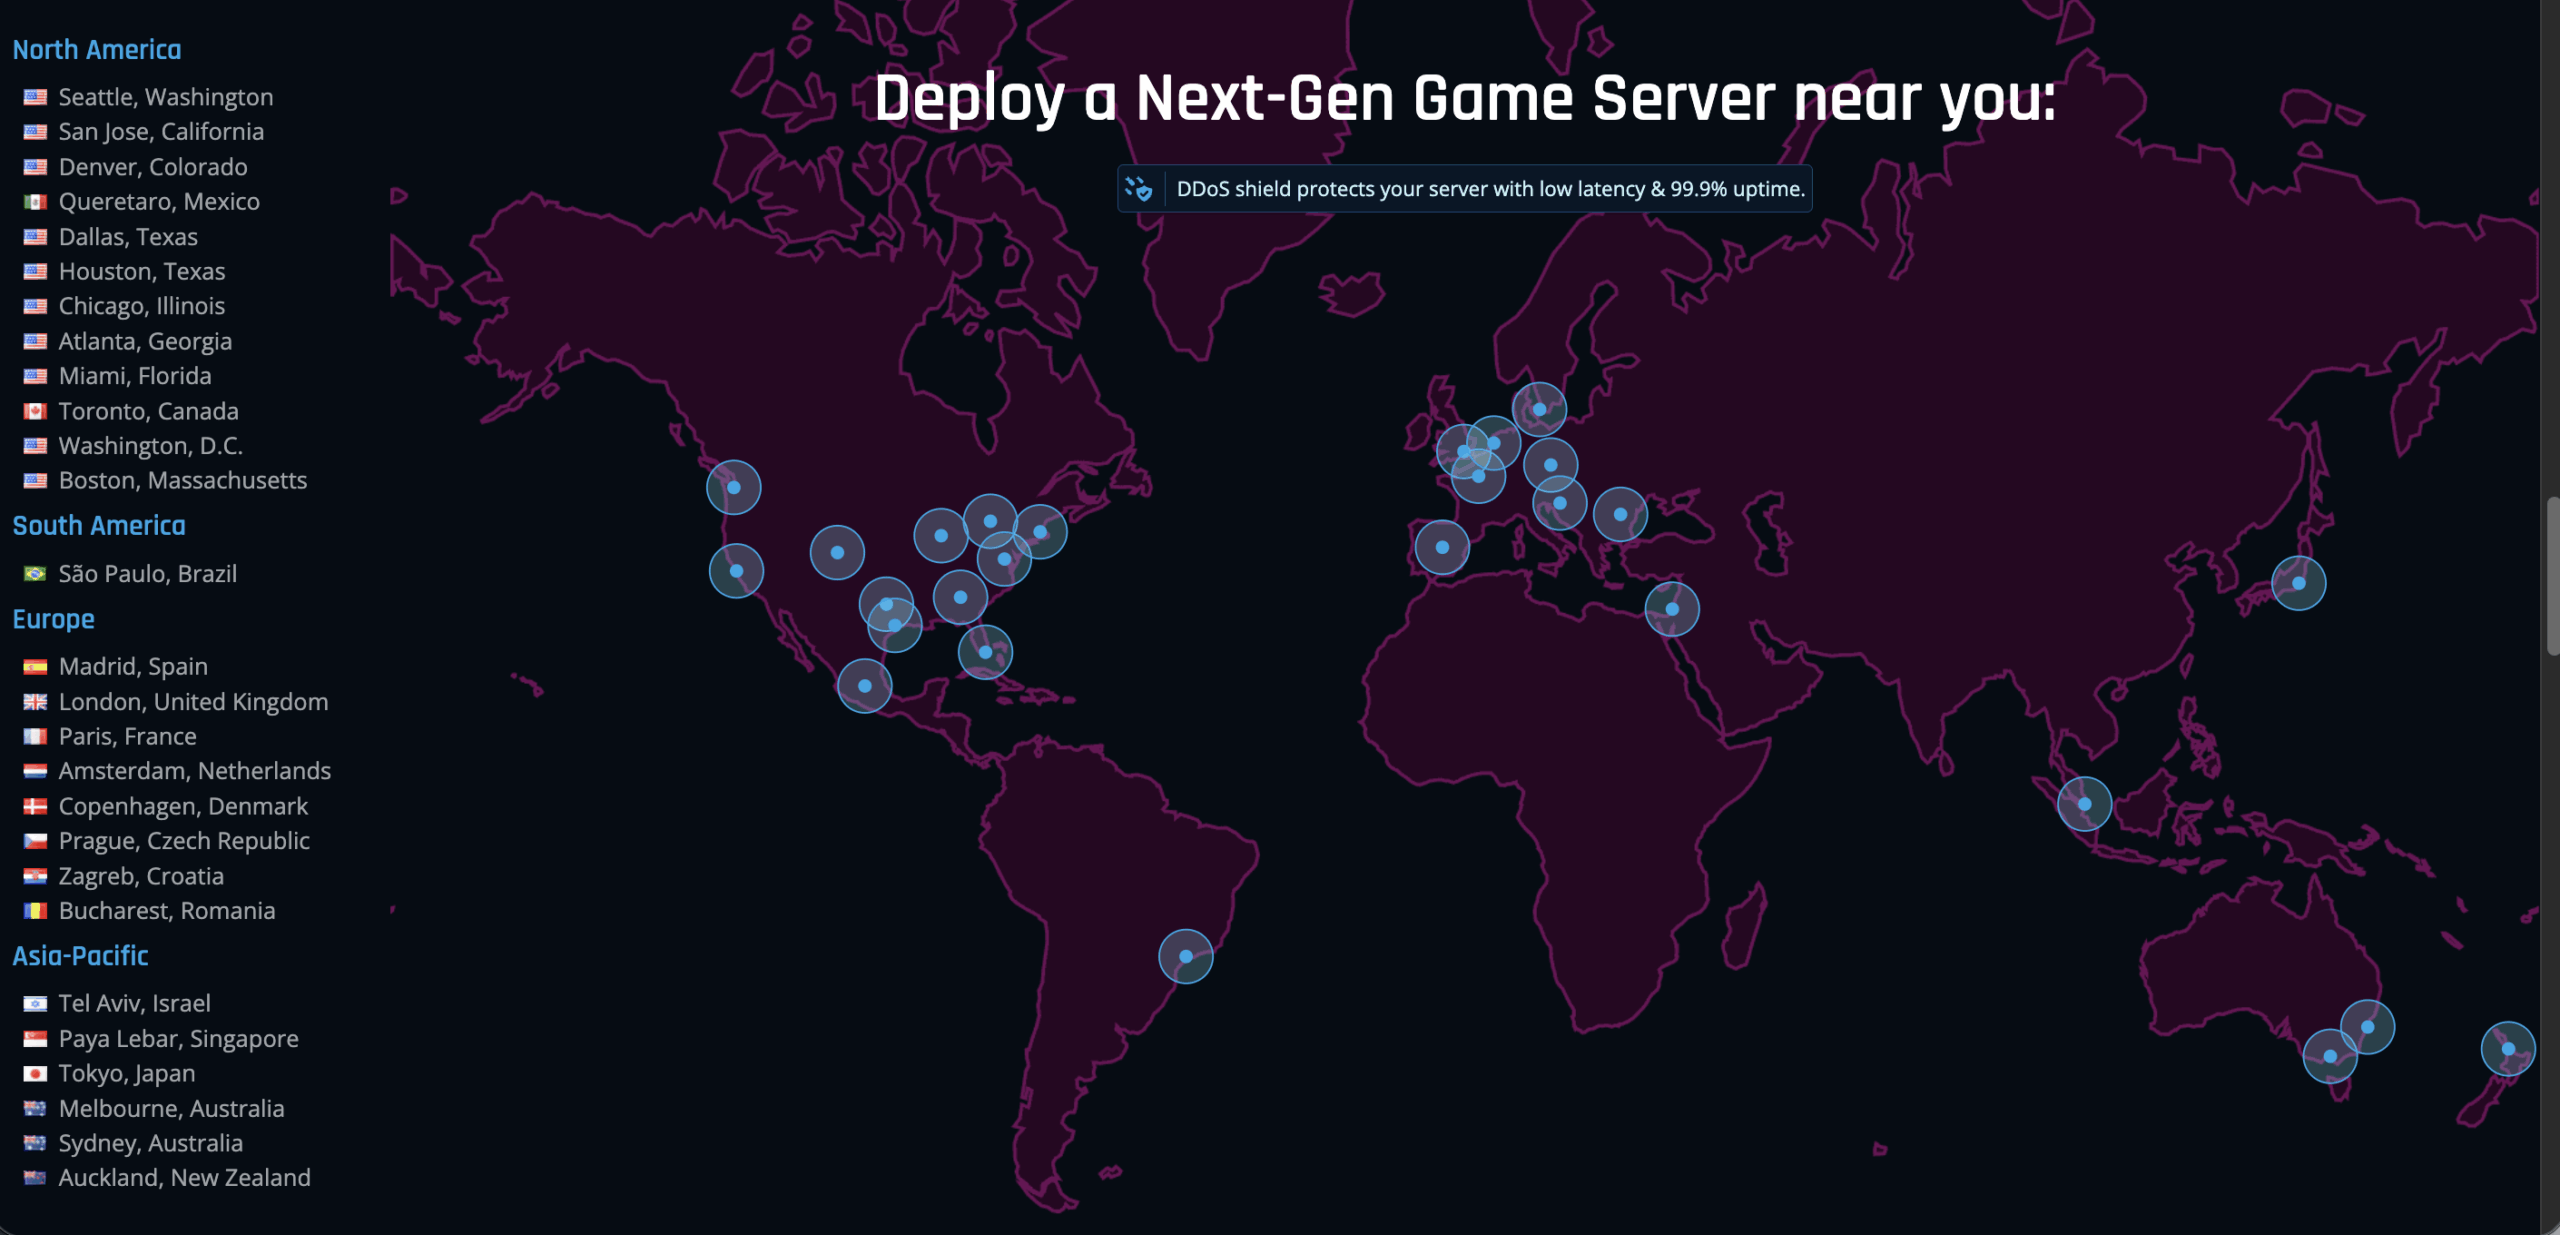Image resolution: width=2560 pixels, height=1235 pixels.
Task: Click the Auckland marker in New Zealand
Action: pyautogui.click(x=2507, y=1048)
